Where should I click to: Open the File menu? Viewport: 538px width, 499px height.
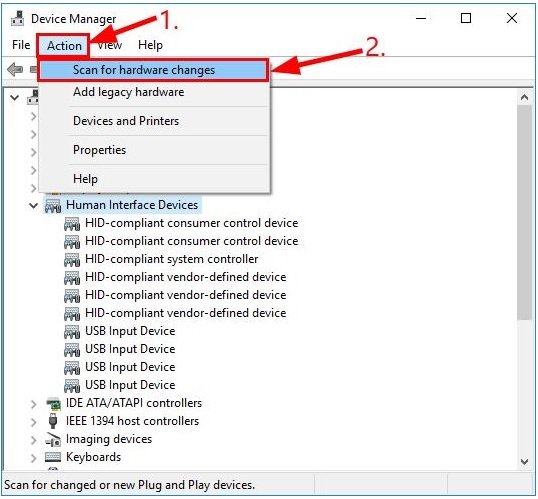pyautogui.click(x=21, y=45)
